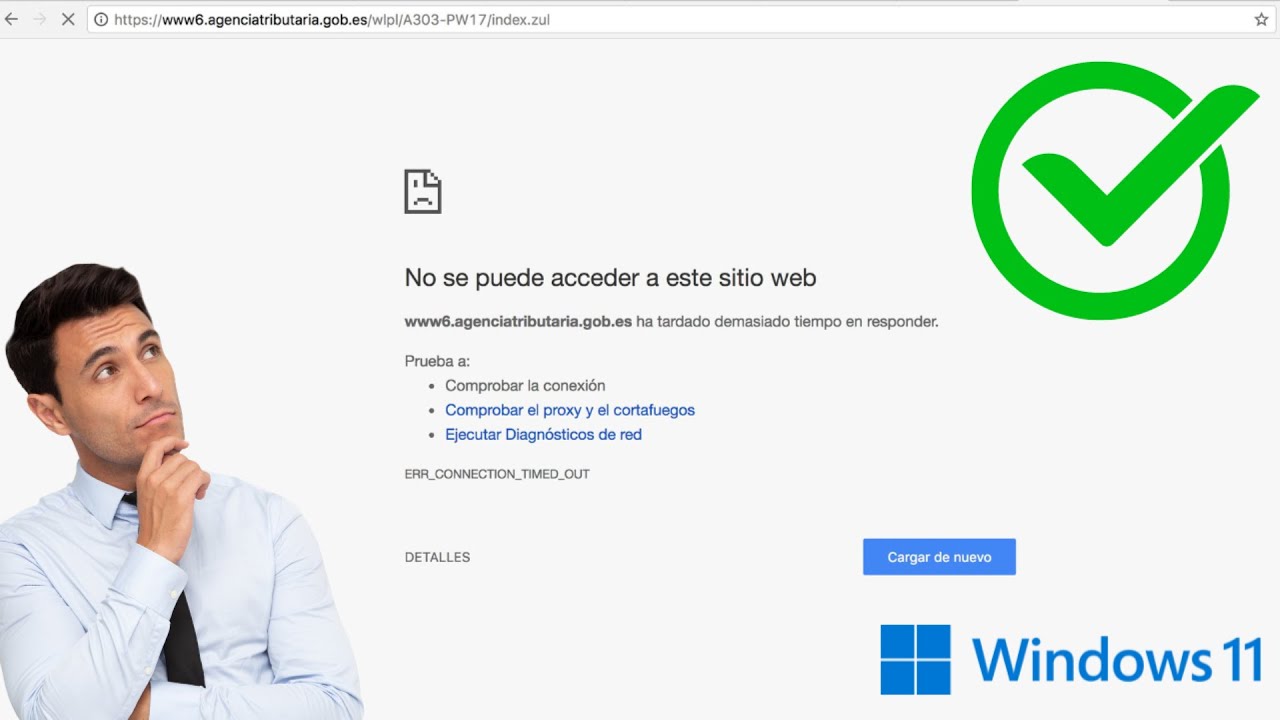Click bold 'www6.agenciatributaria.gob.es' text in message

(x=518, y=322)
